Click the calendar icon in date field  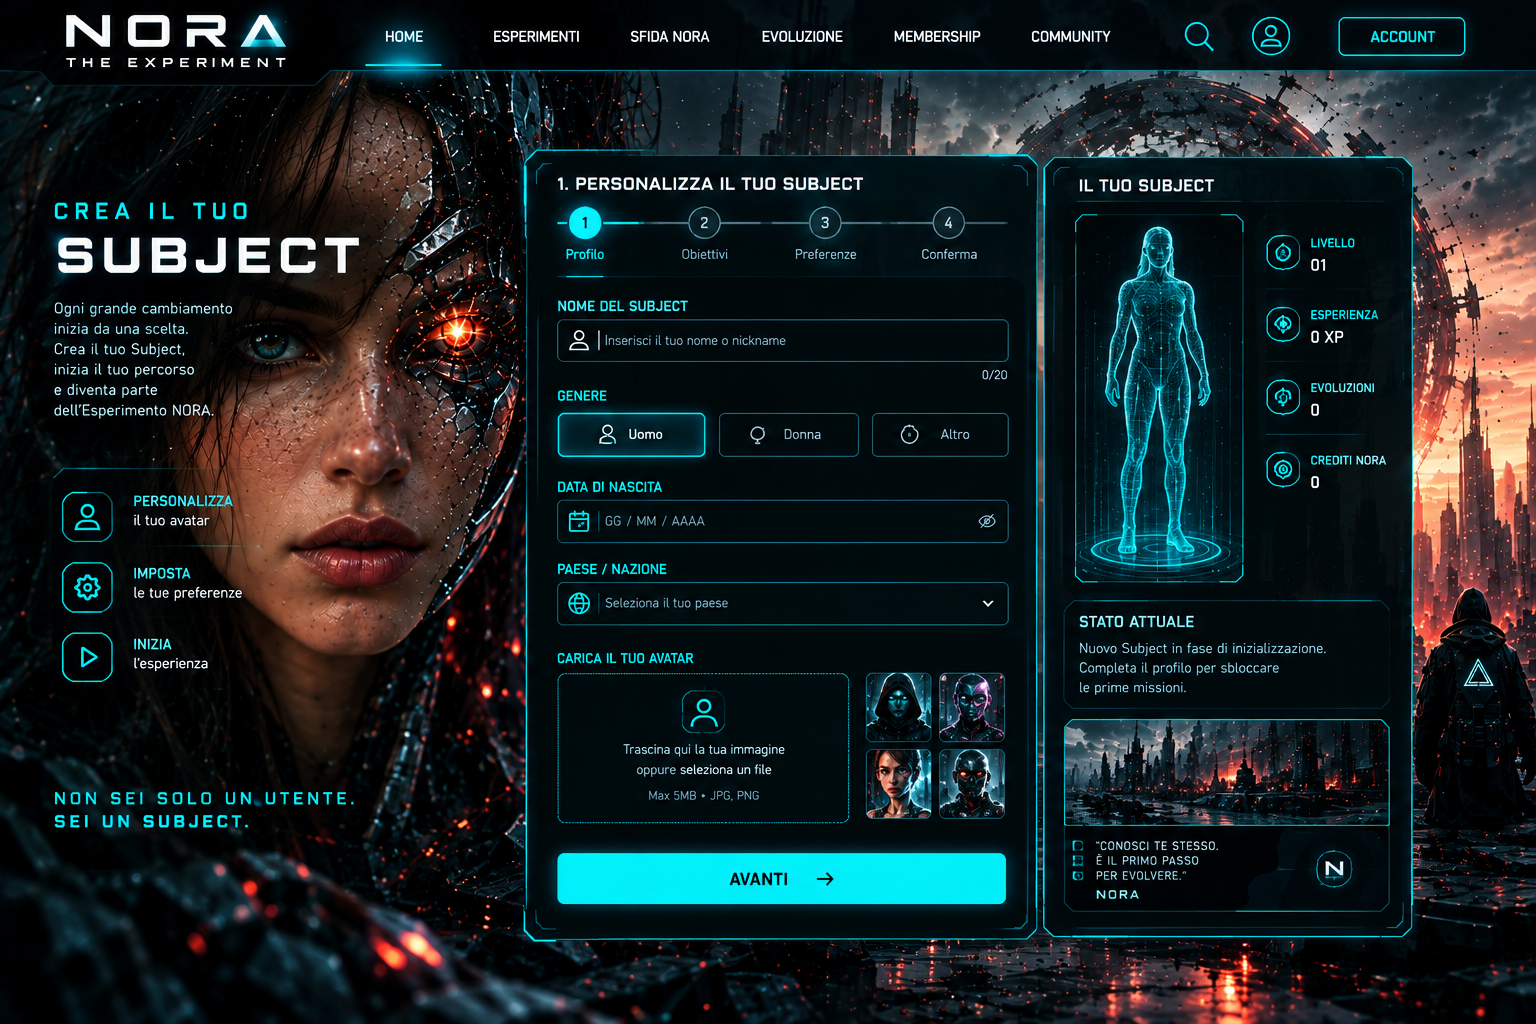tap(579, 521)
